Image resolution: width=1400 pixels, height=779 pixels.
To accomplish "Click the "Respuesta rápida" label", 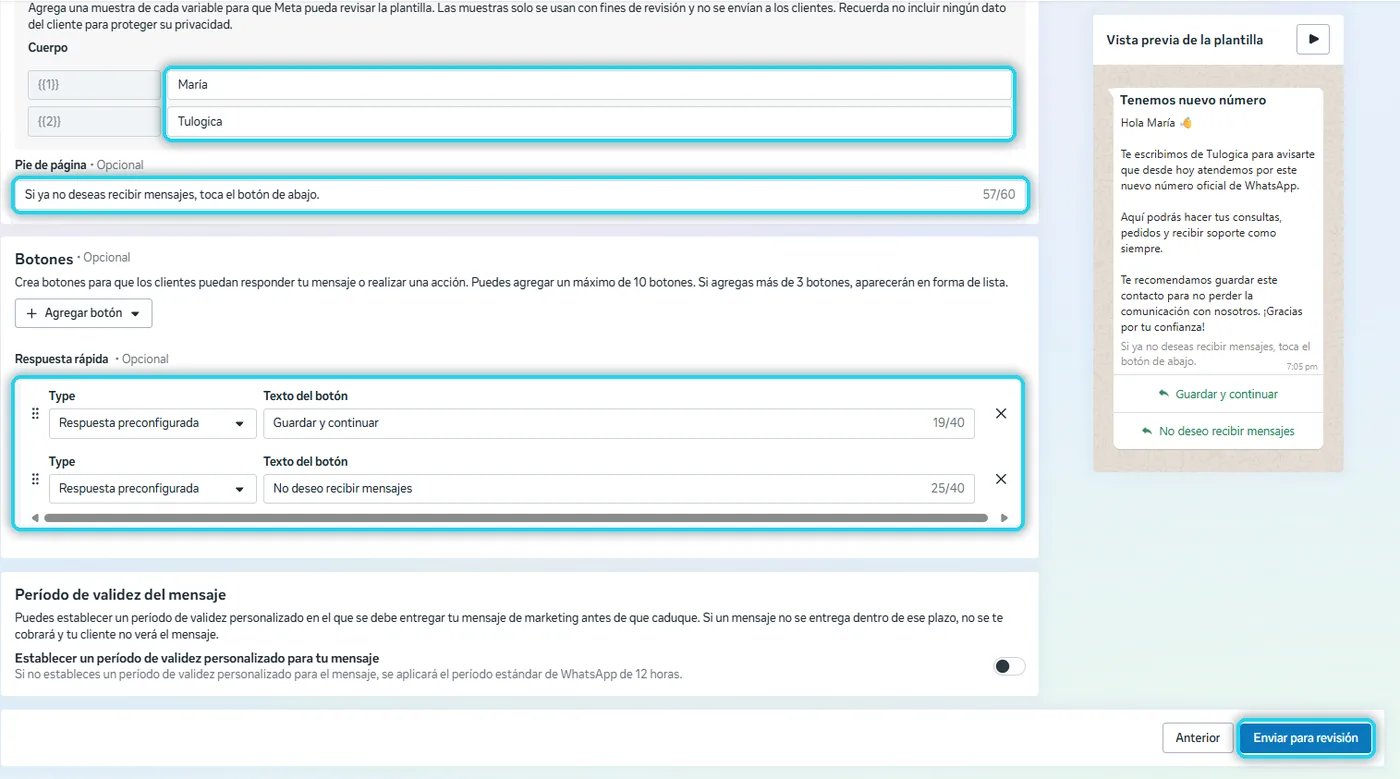I will [x=62, y=359].
